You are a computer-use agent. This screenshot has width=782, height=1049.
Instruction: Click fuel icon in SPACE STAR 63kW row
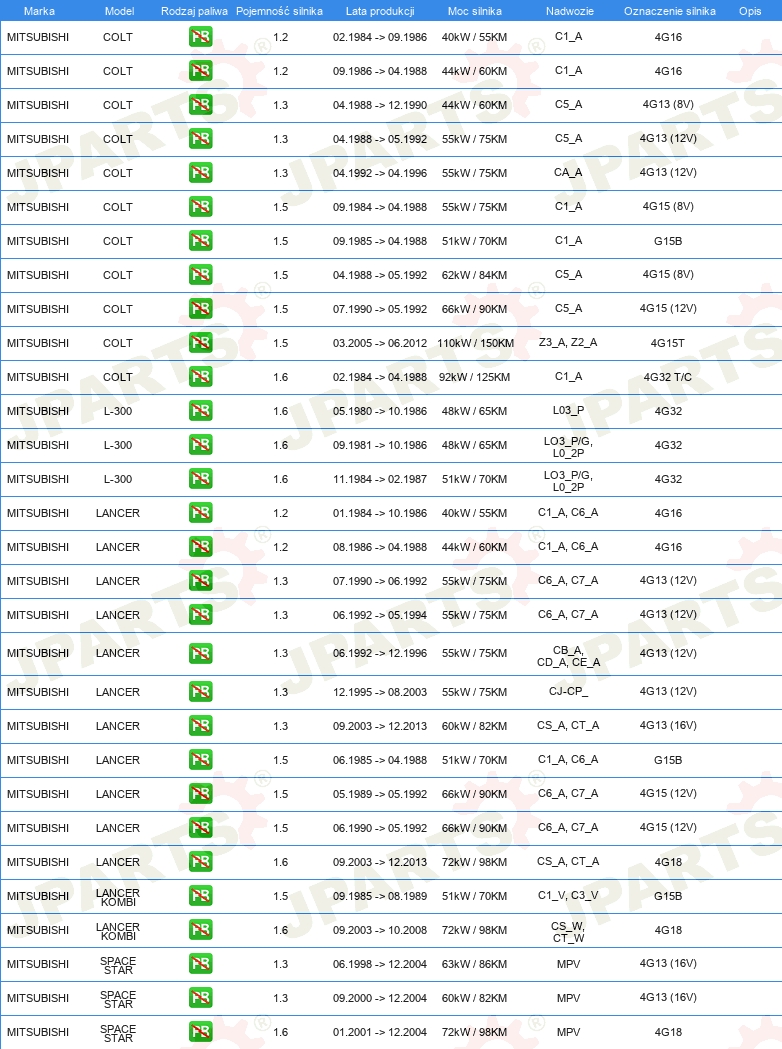pos(201,963)
